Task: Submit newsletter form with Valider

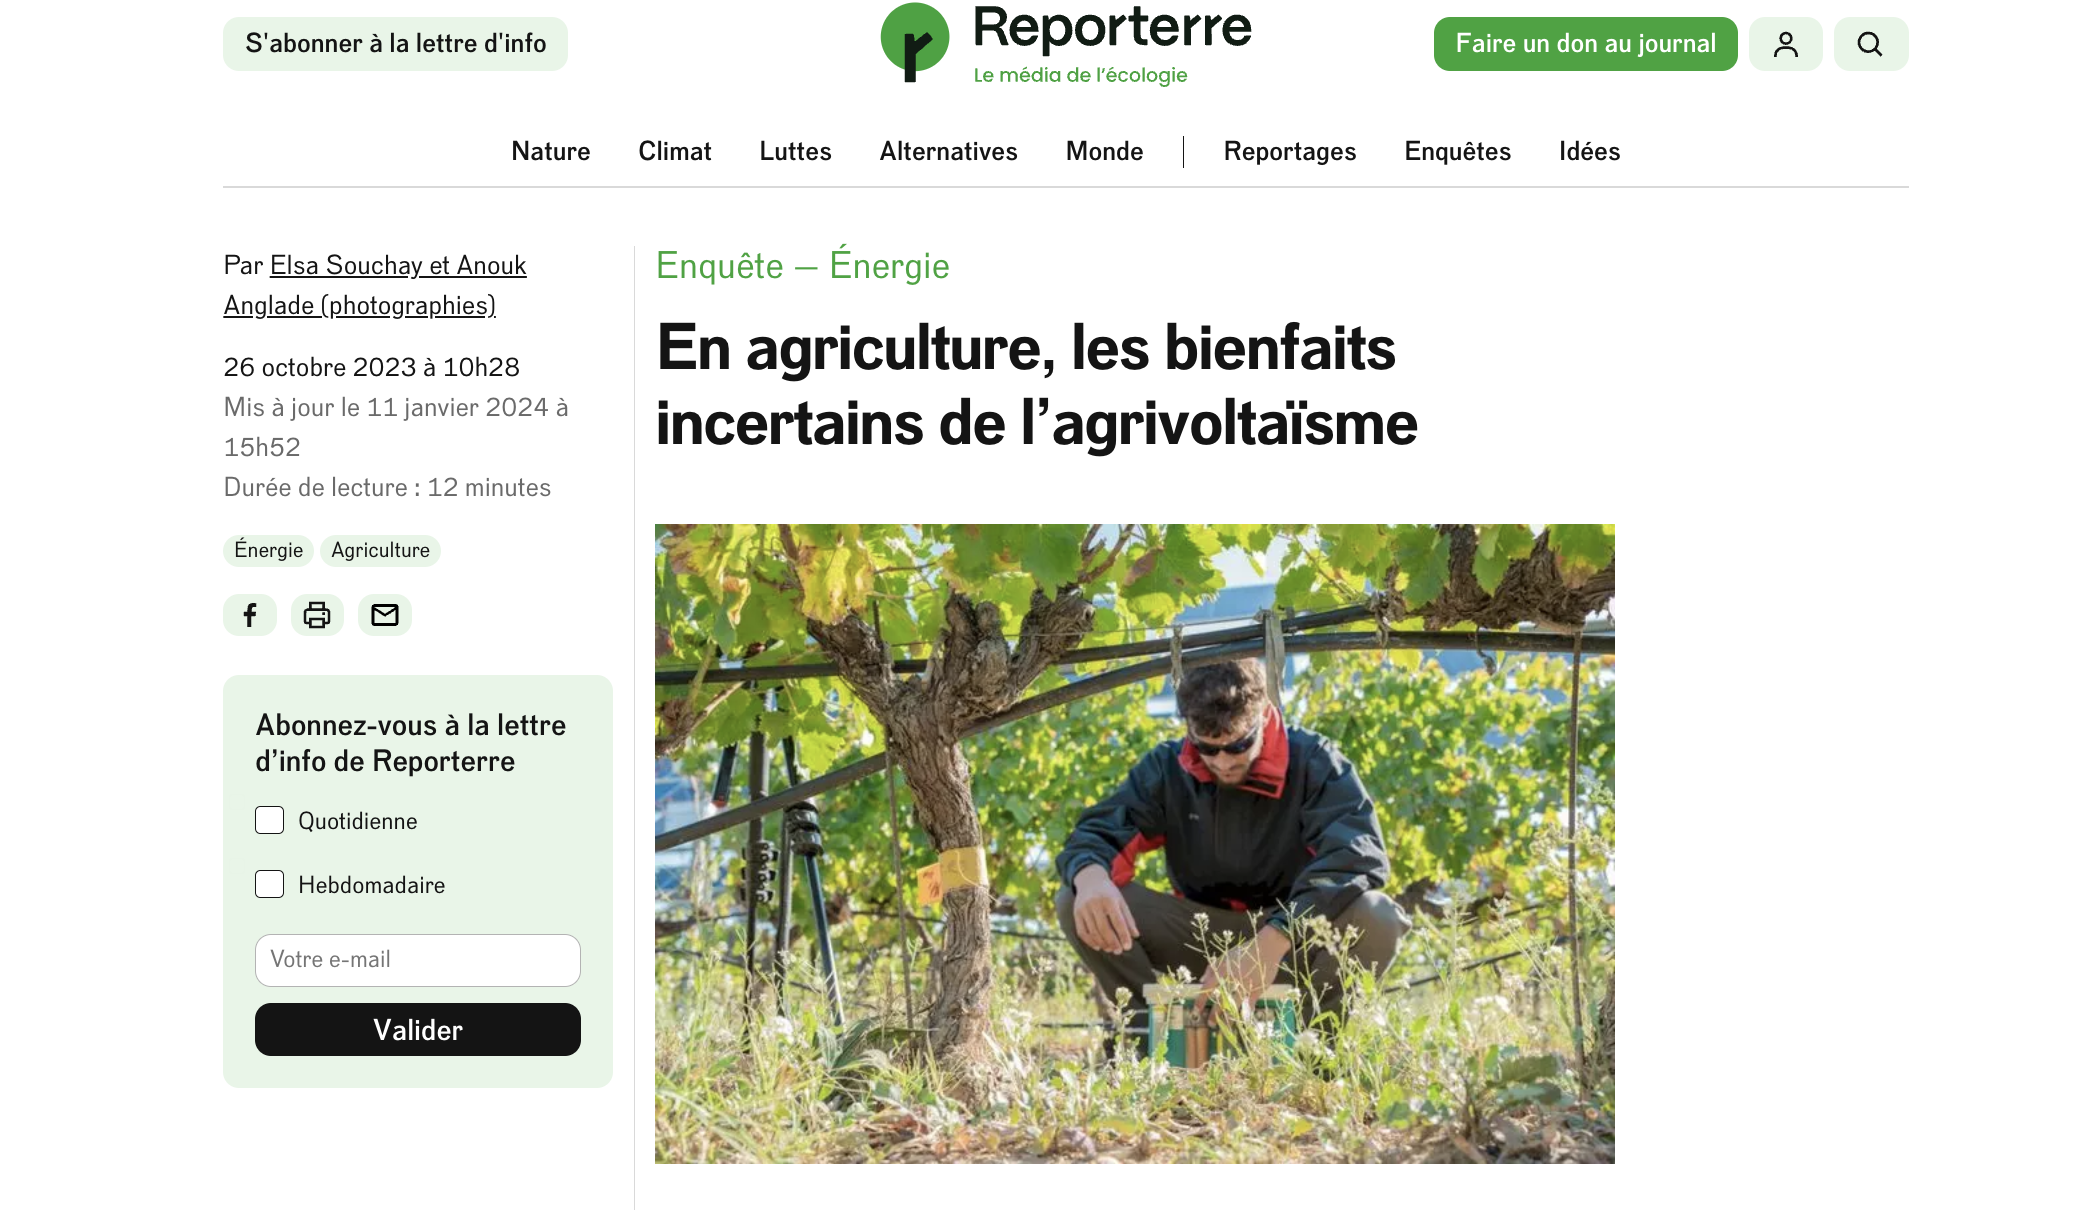Action: [x=418, y=1029]
